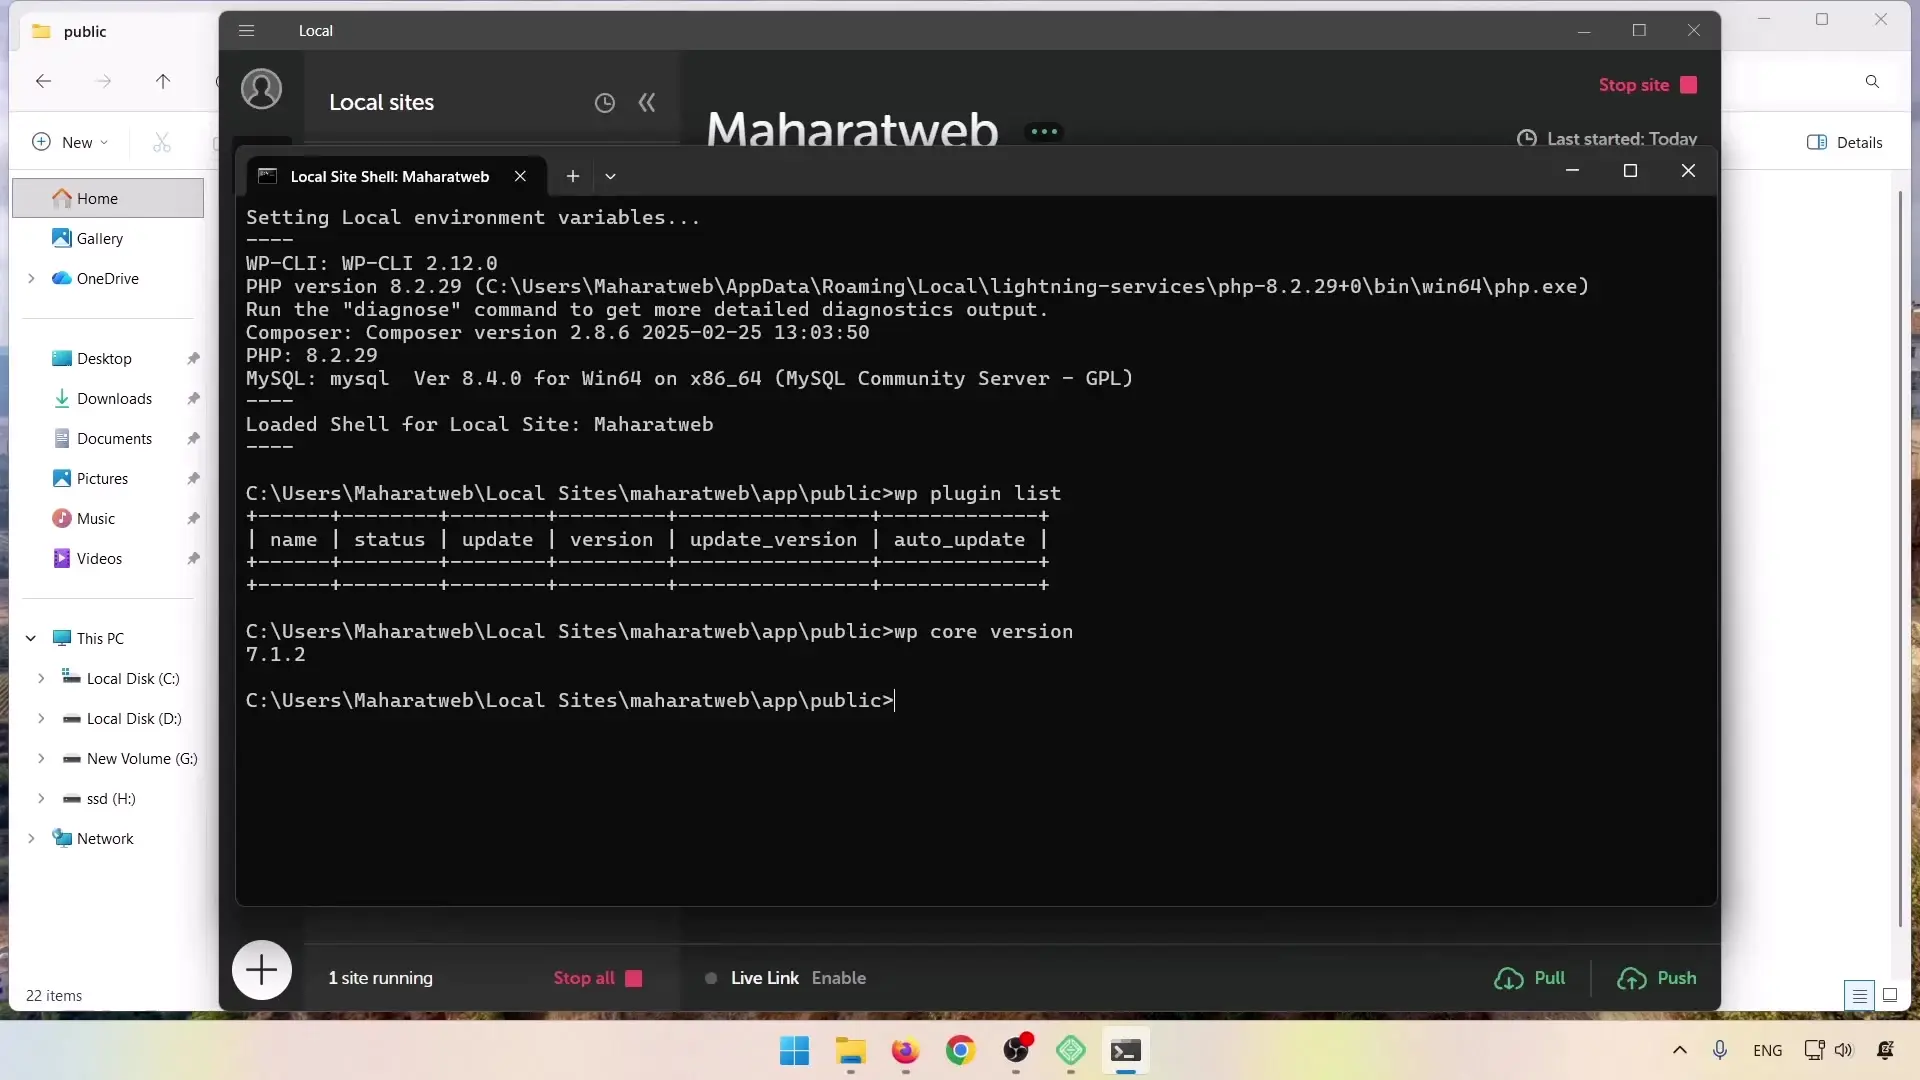
Task: Click the terminal prompt input line
Action: coord(570,701)
